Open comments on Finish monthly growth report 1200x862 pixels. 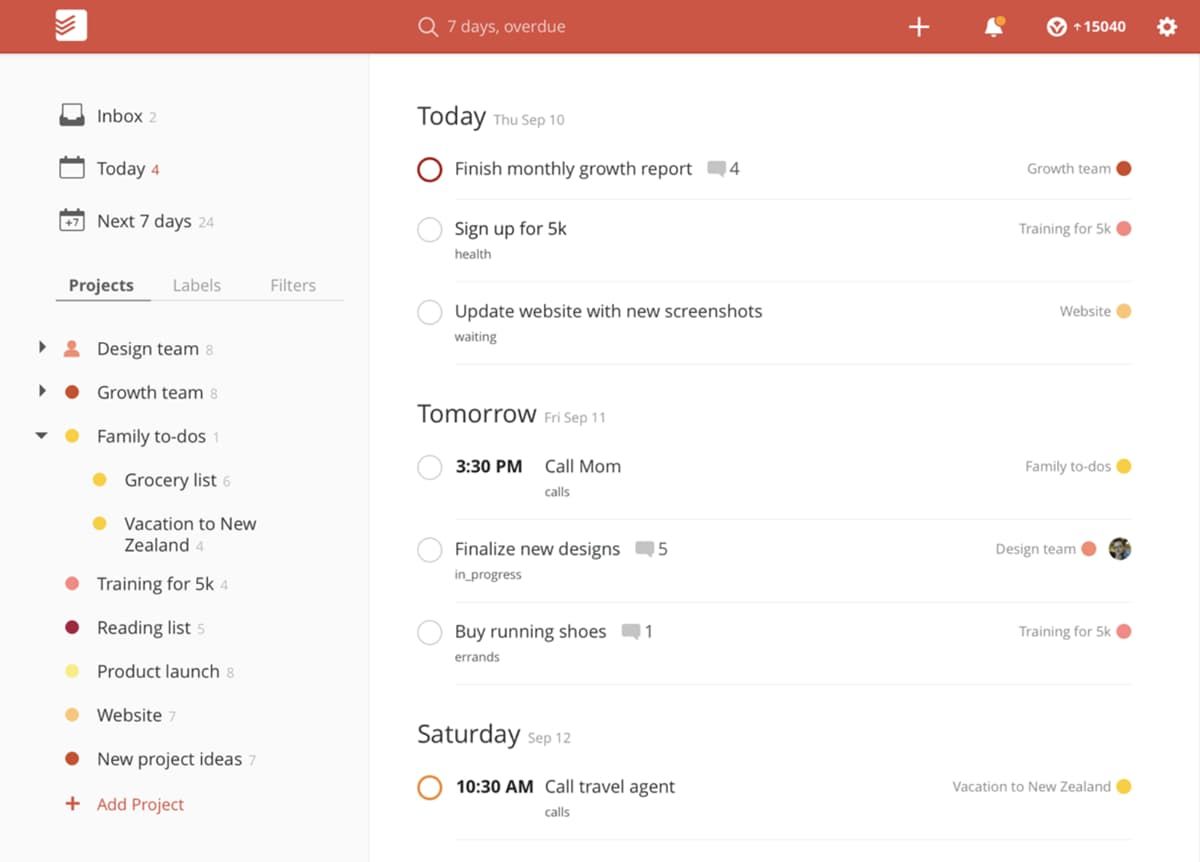tap(719, 168)
